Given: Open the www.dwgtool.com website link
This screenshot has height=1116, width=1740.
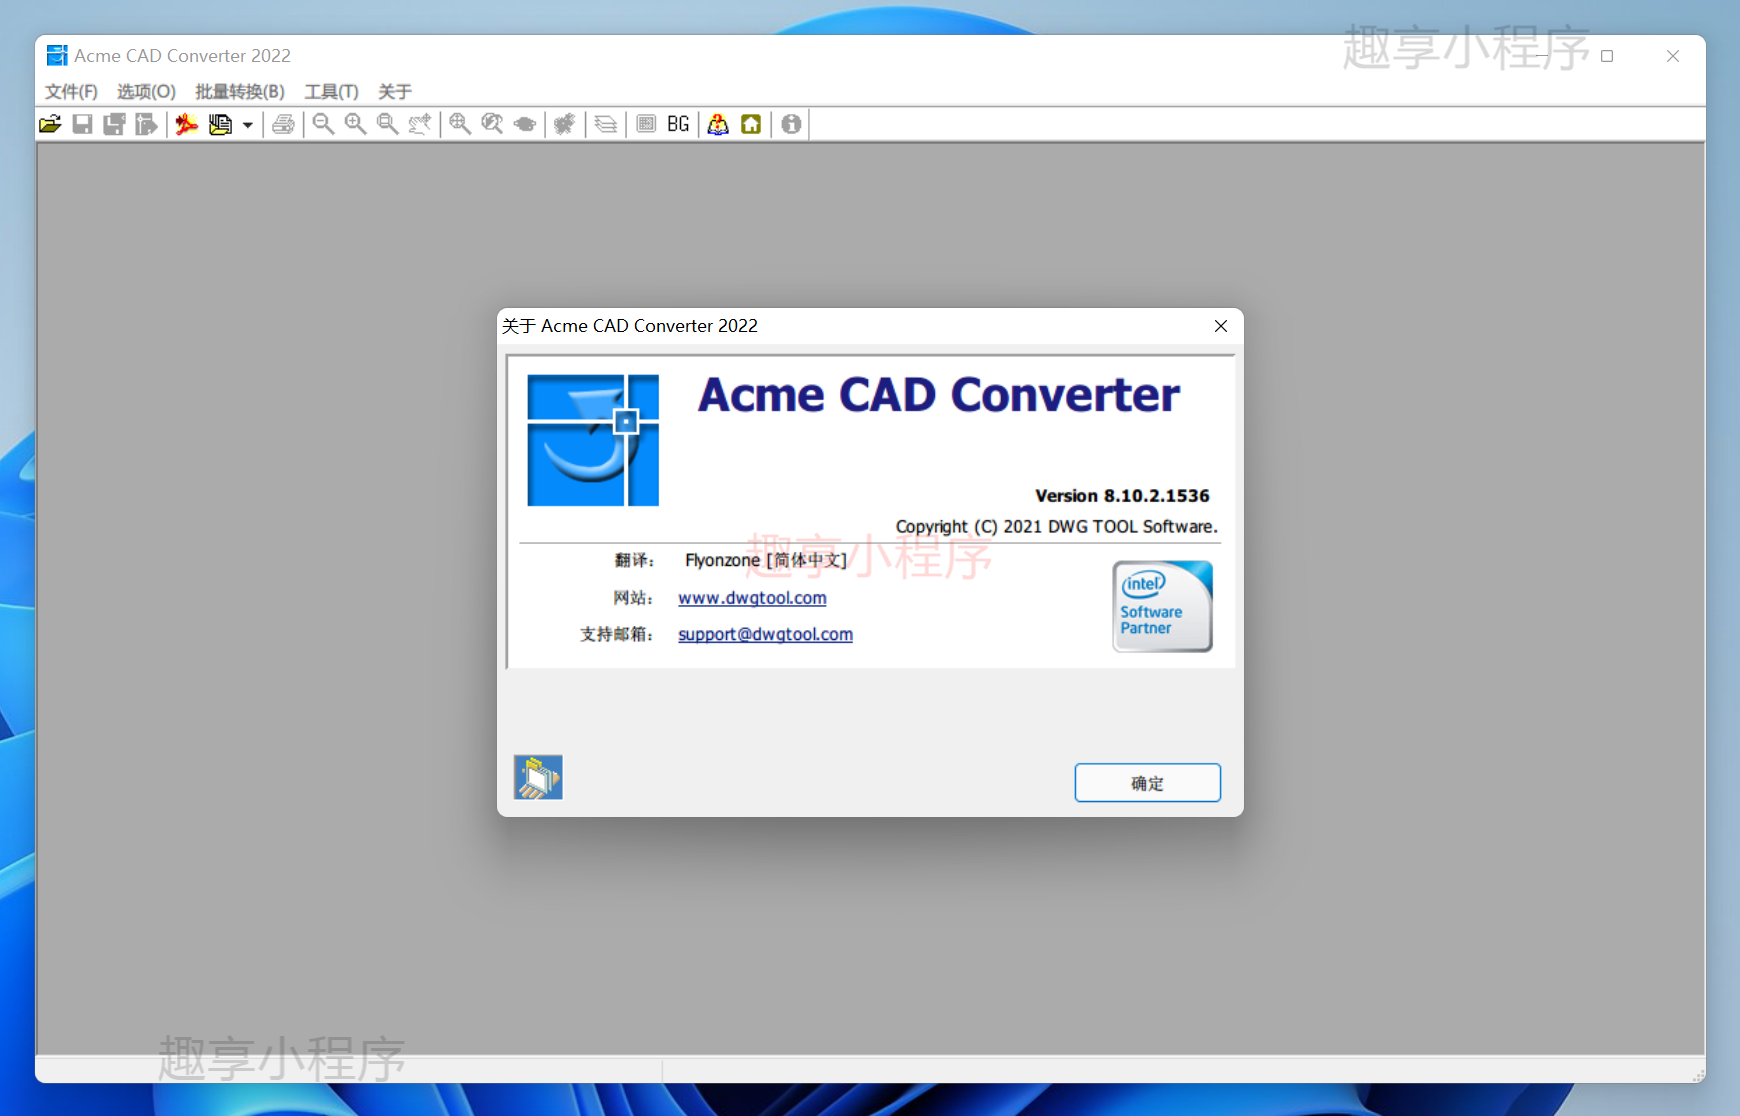Looking at the screenshot, I should (x=752, y=598).
